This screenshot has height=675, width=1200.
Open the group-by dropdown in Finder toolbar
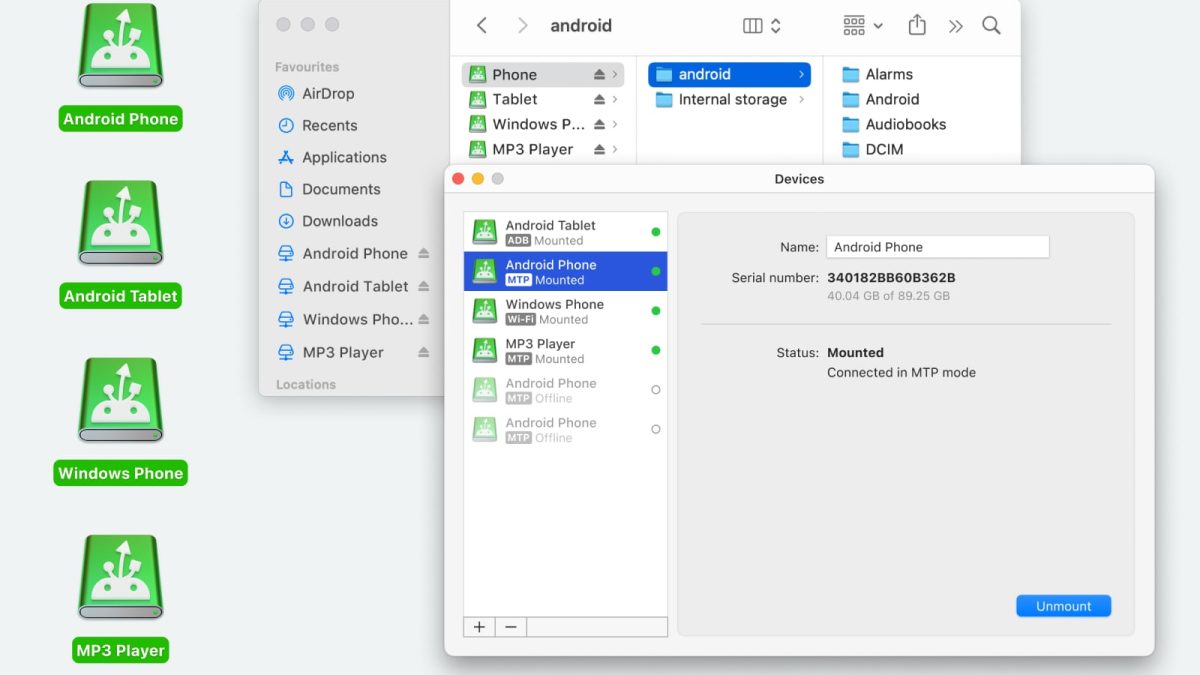(x=862, y=26)
